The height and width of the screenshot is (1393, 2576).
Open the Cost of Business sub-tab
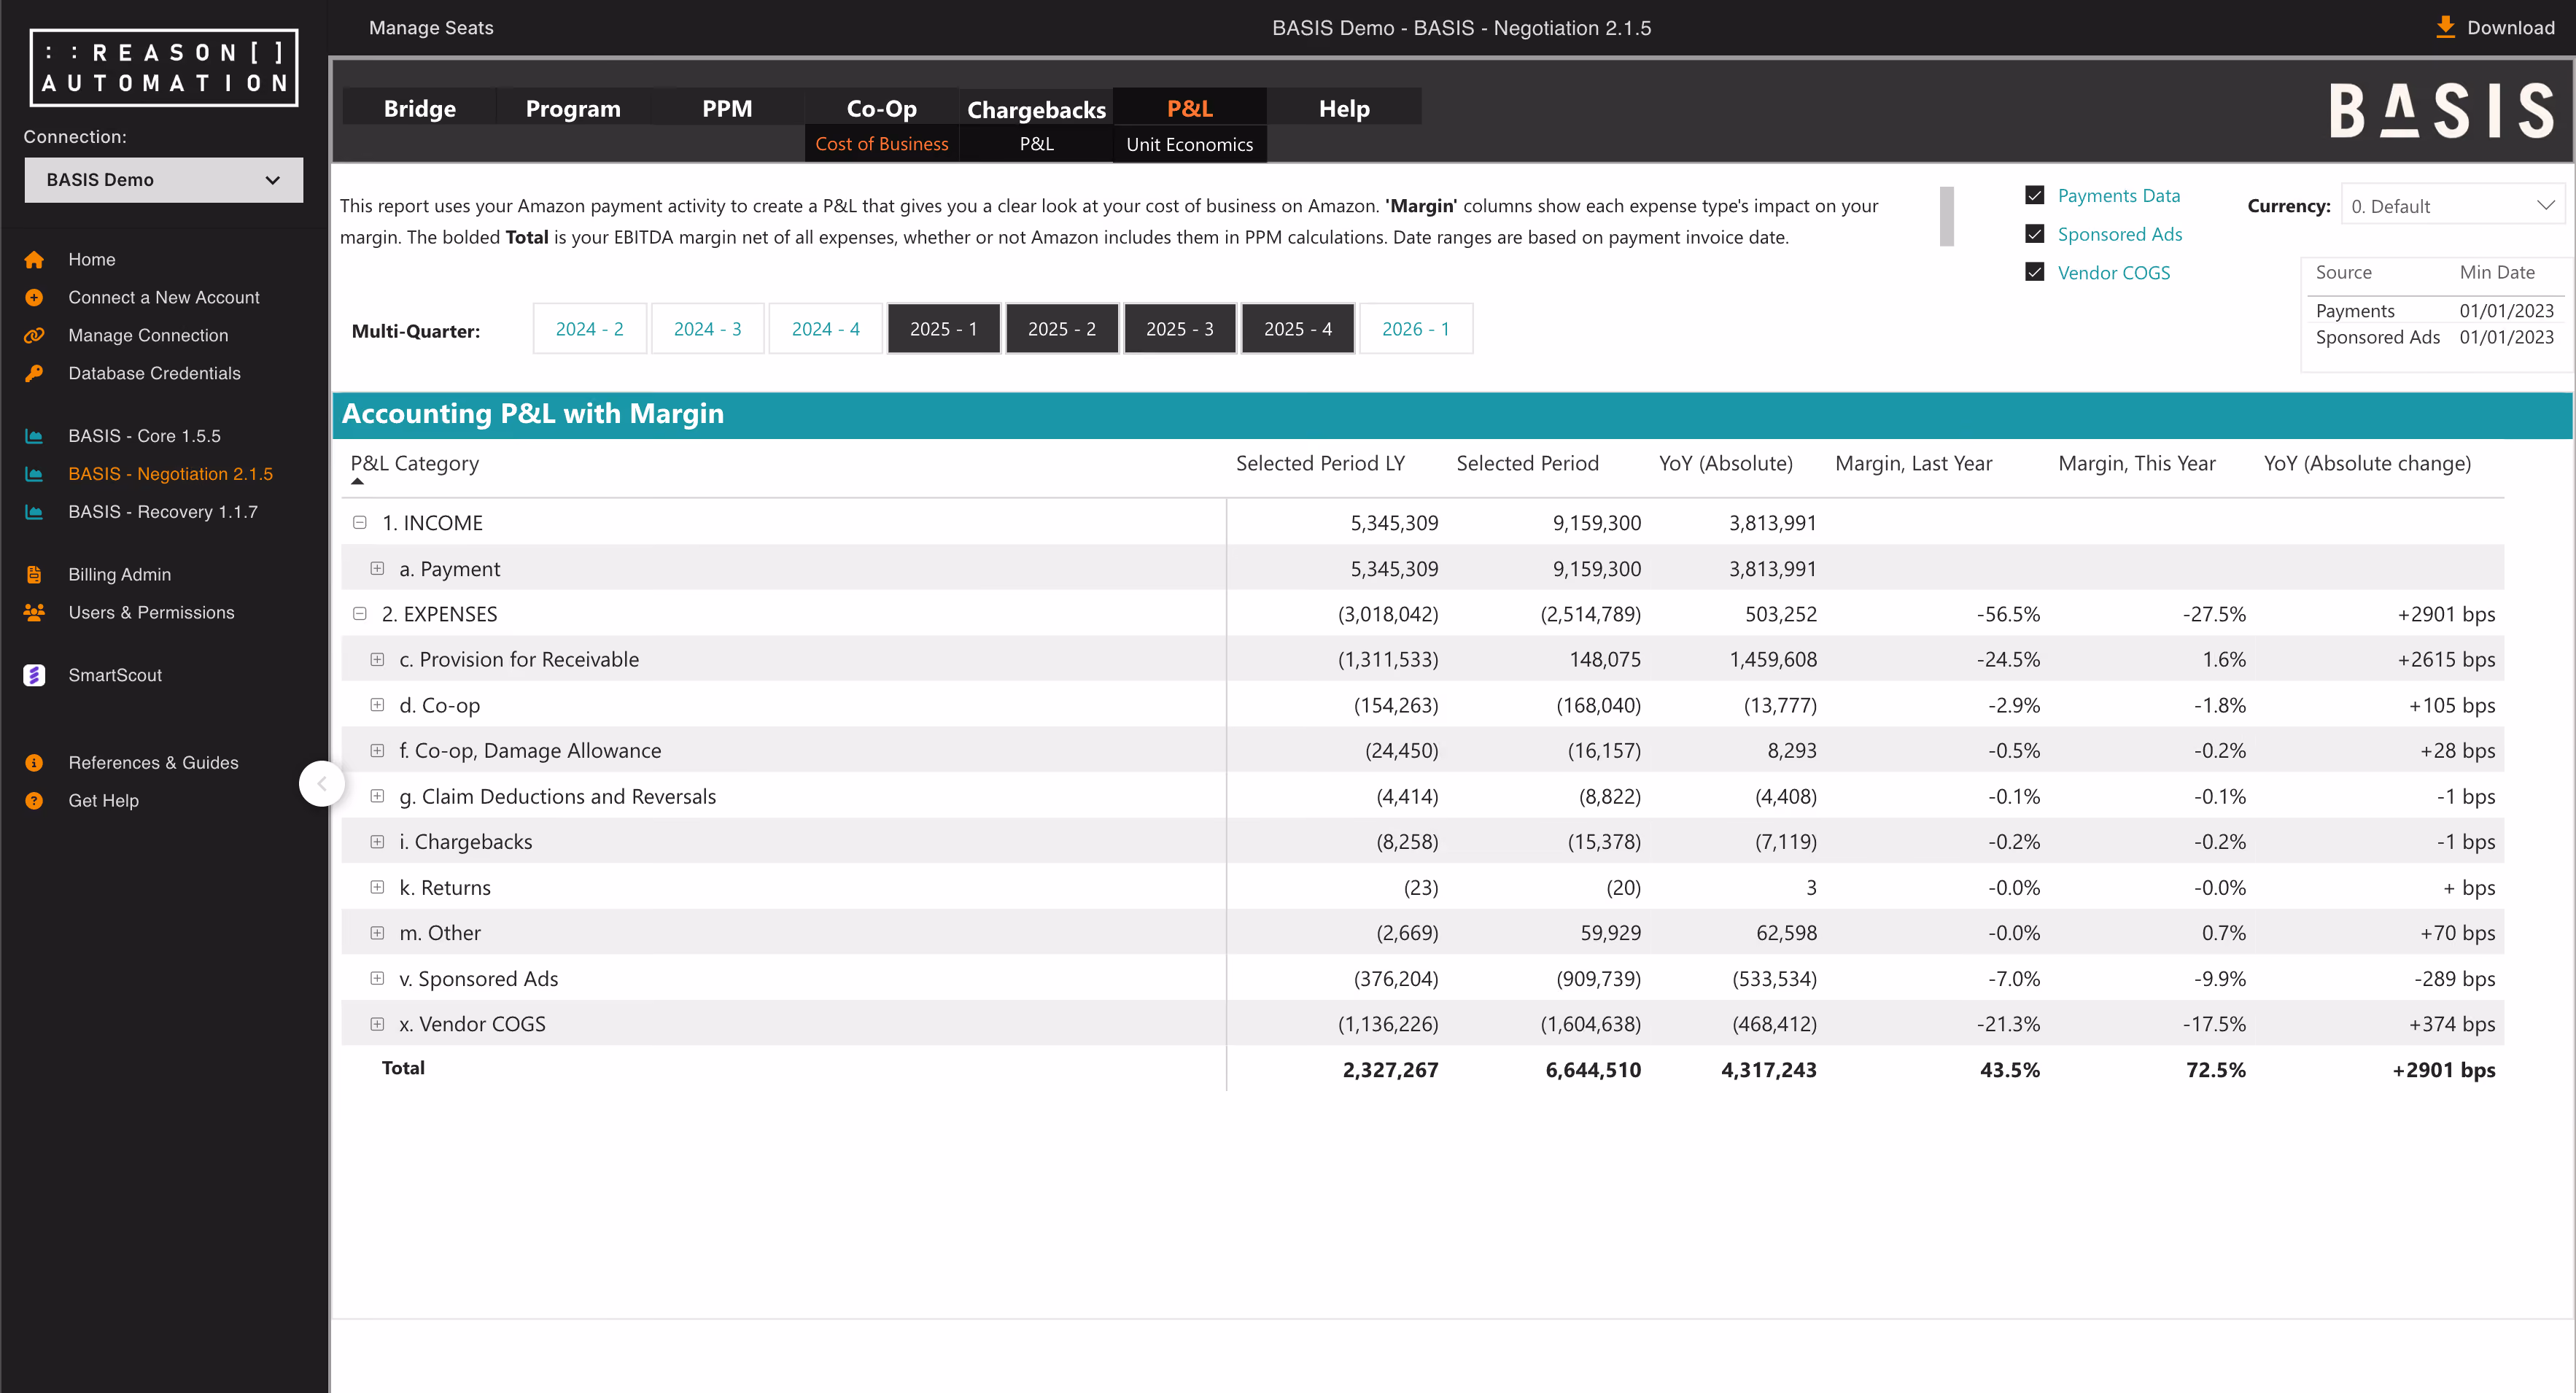pyautogui.click(x=881, y=144)
